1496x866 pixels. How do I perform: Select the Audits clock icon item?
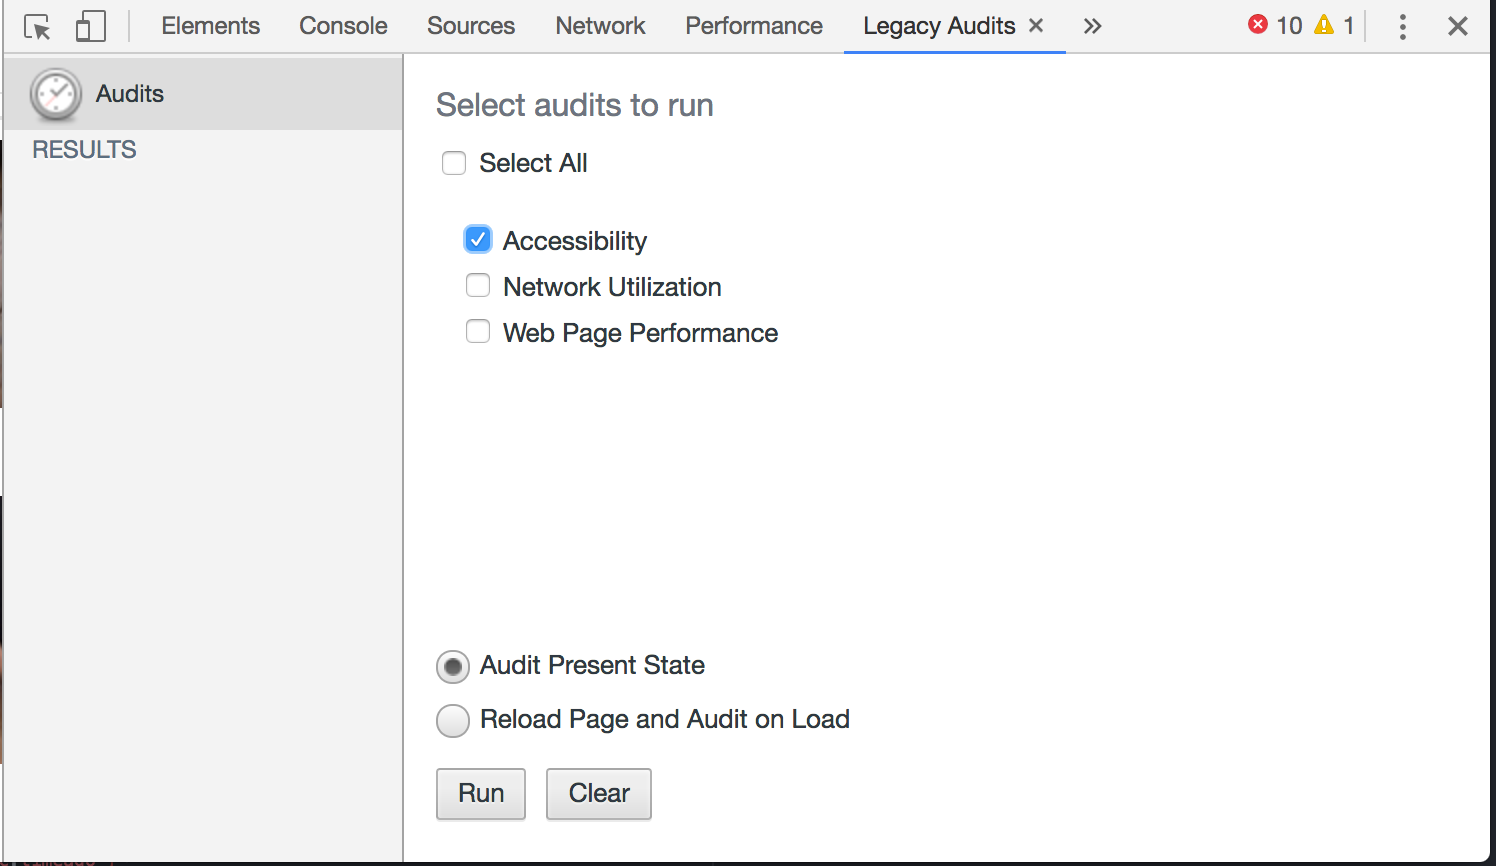pyautogui.click(x=203, y=94)
